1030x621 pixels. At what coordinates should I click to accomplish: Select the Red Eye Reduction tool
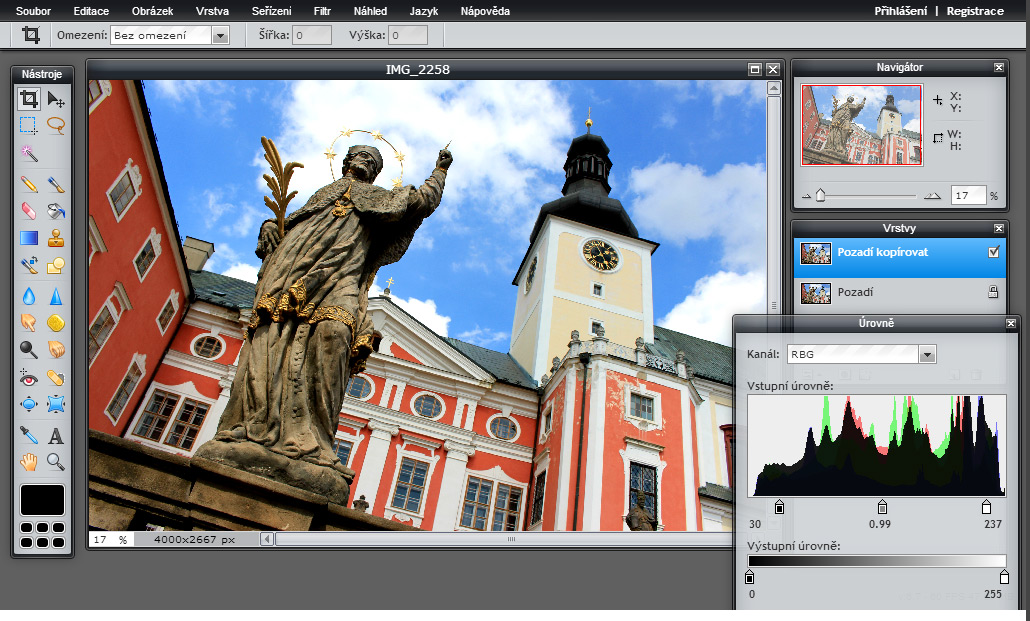[x=29, y=377]
